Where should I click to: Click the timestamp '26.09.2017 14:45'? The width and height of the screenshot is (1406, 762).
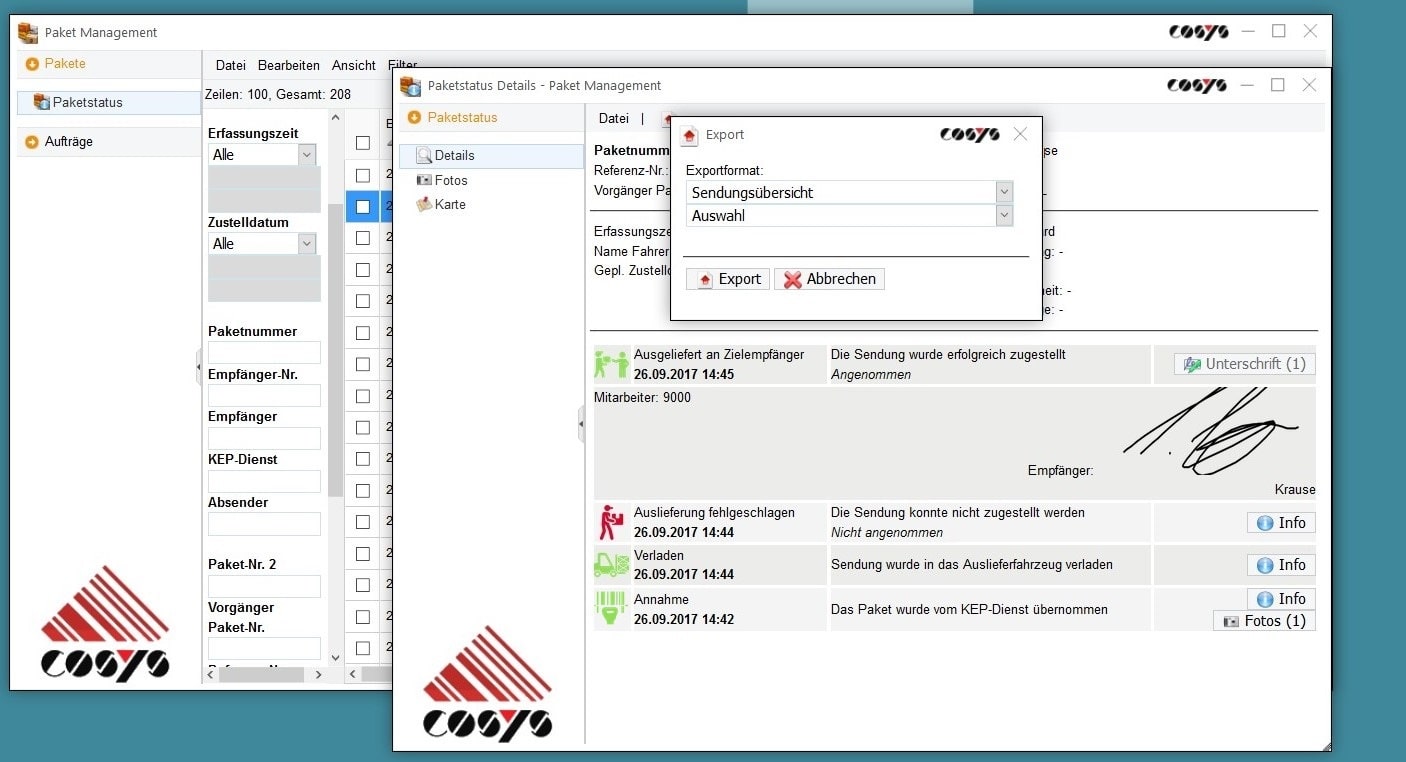click(x=684, y=375)
